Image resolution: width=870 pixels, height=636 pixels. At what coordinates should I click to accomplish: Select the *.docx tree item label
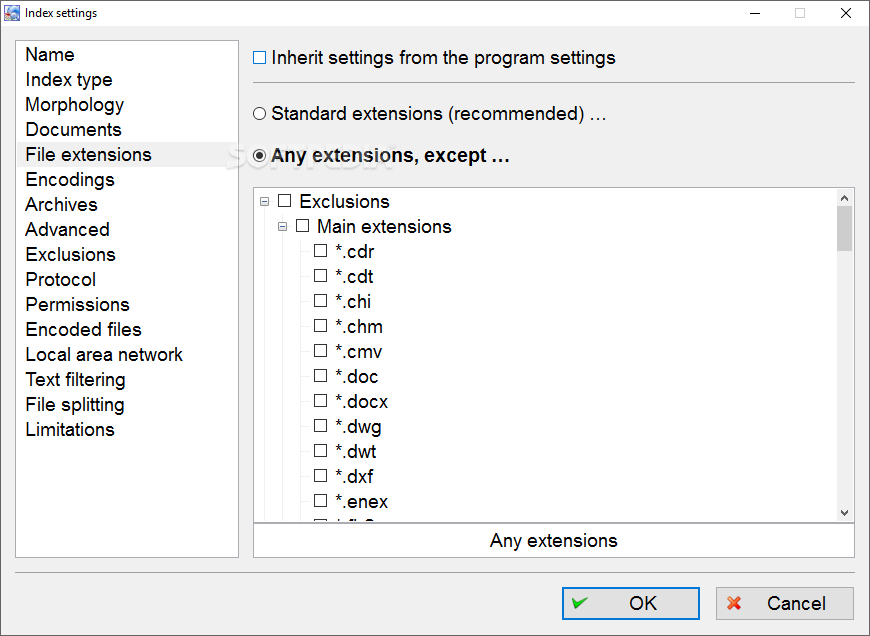362,401
